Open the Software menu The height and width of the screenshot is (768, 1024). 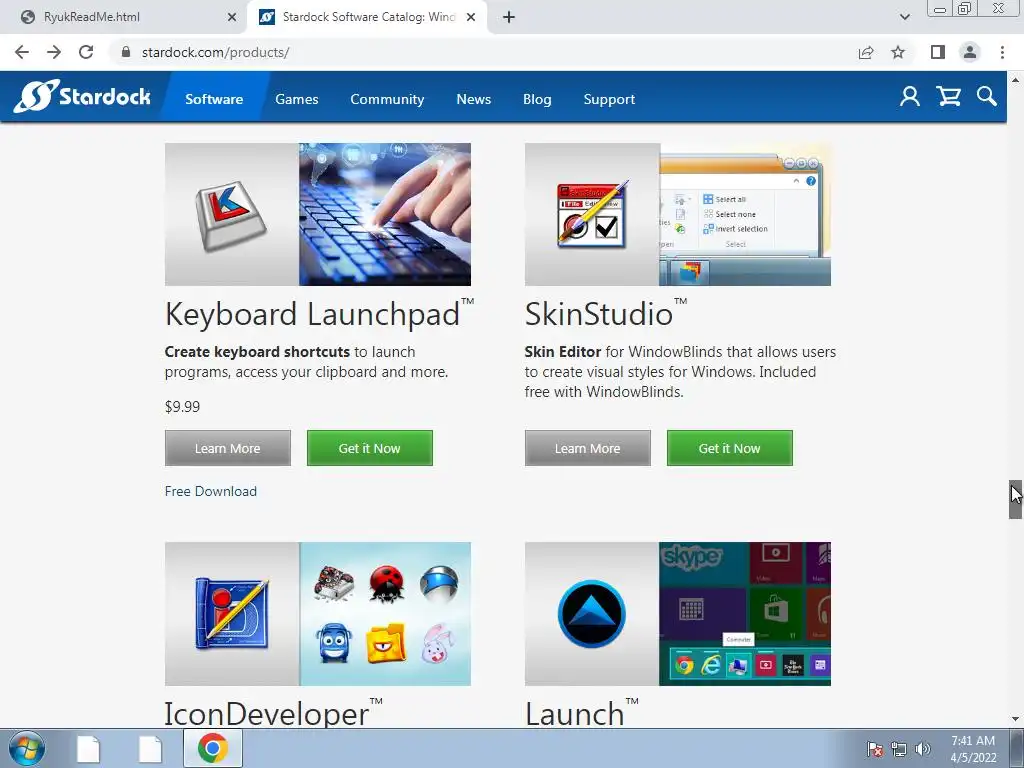click(214, 99)
